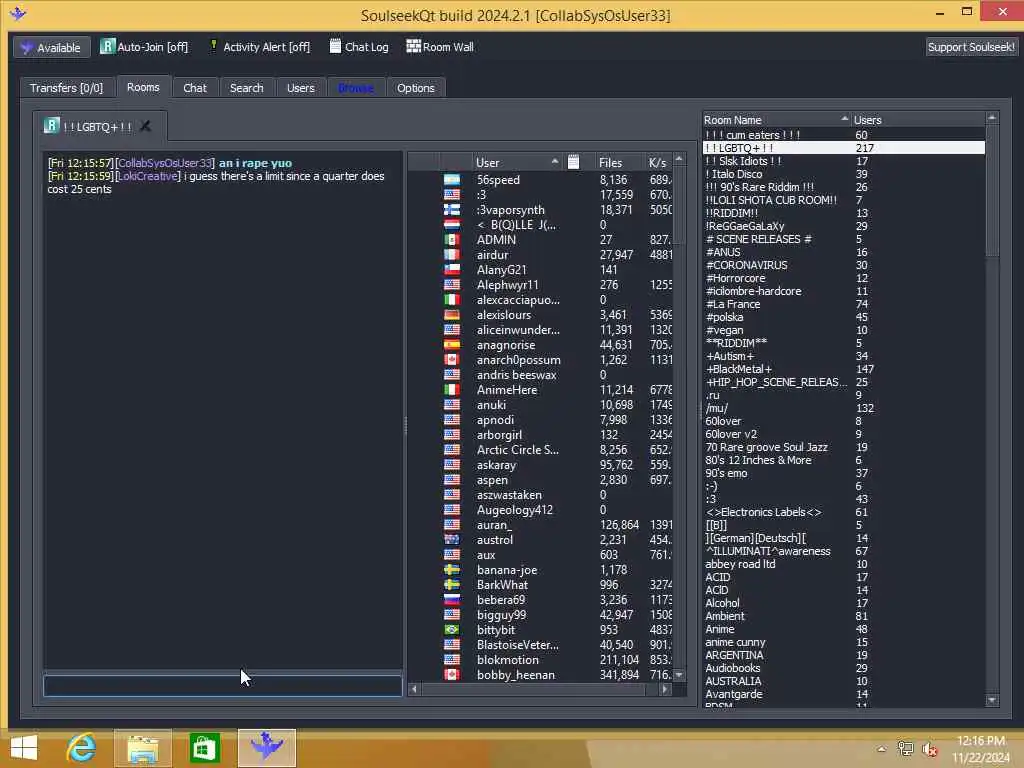1024x768 pixels.
Task: Click SoulseekQt taskbar icon
Action: click(266, 748)
